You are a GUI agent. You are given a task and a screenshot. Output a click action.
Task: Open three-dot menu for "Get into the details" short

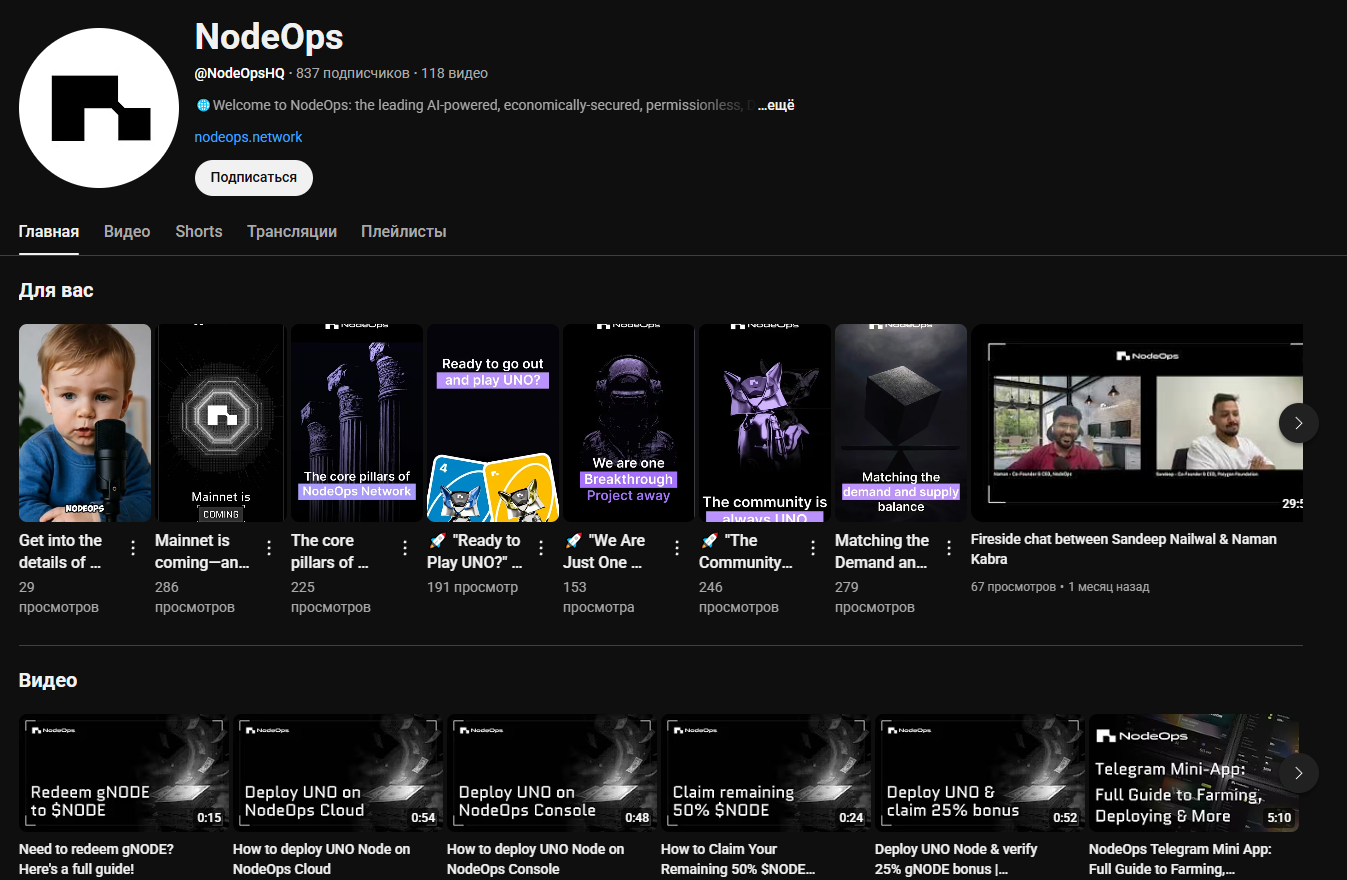point(133,548)
